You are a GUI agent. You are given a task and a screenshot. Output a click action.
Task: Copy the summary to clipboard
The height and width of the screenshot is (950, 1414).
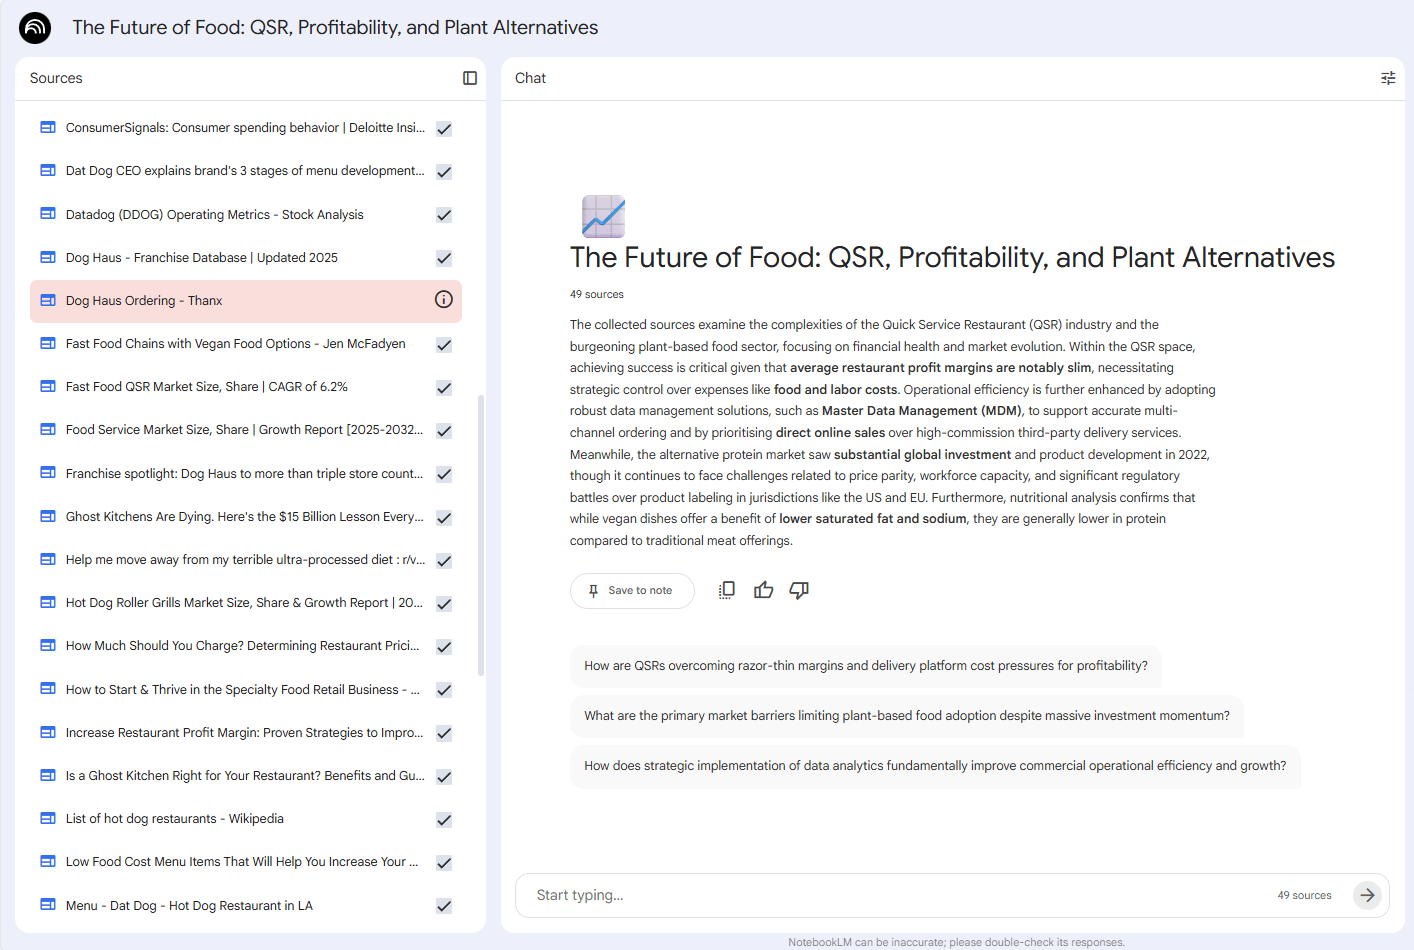point(727,590)
